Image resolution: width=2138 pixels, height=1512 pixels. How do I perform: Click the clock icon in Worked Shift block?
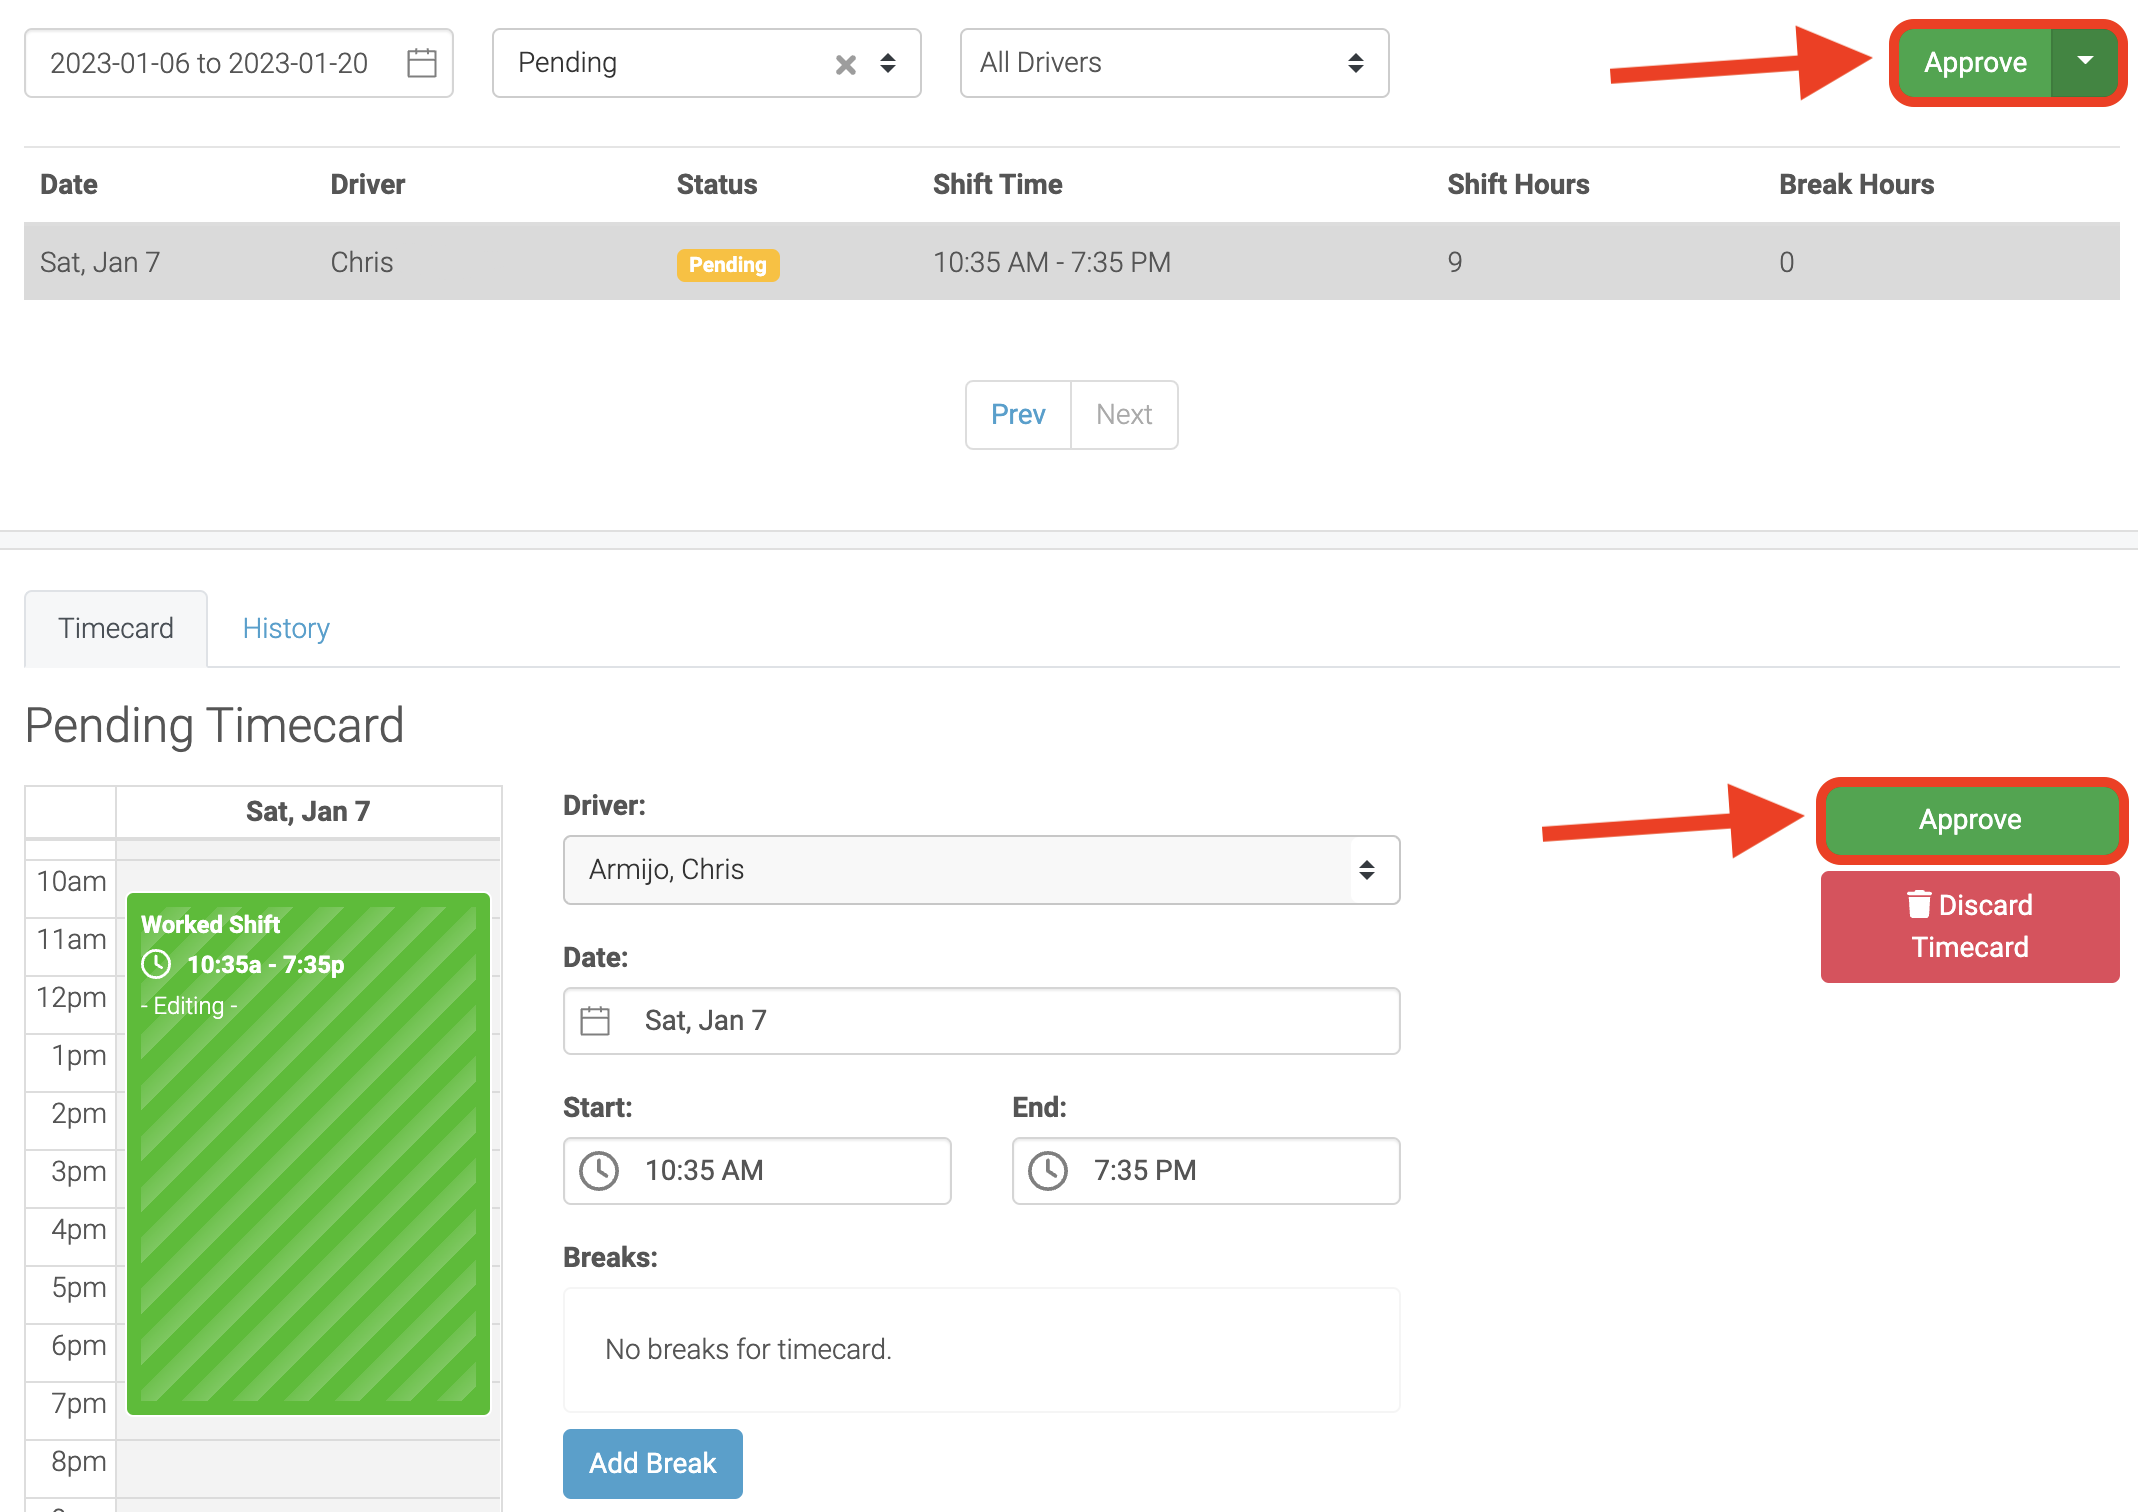click(156, 964)
